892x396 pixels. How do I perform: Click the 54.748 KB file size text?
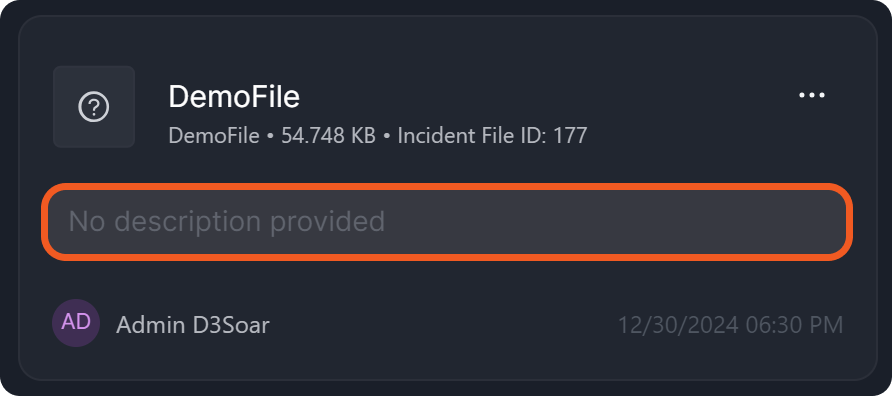coord(328,136)
